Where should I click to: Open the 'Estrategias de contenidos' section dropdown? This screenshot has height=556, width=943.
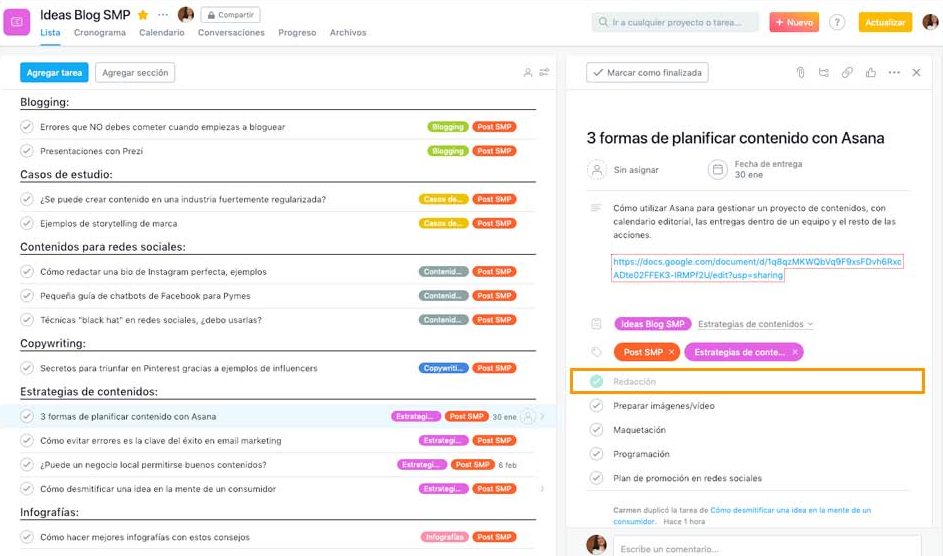(755, 324)
